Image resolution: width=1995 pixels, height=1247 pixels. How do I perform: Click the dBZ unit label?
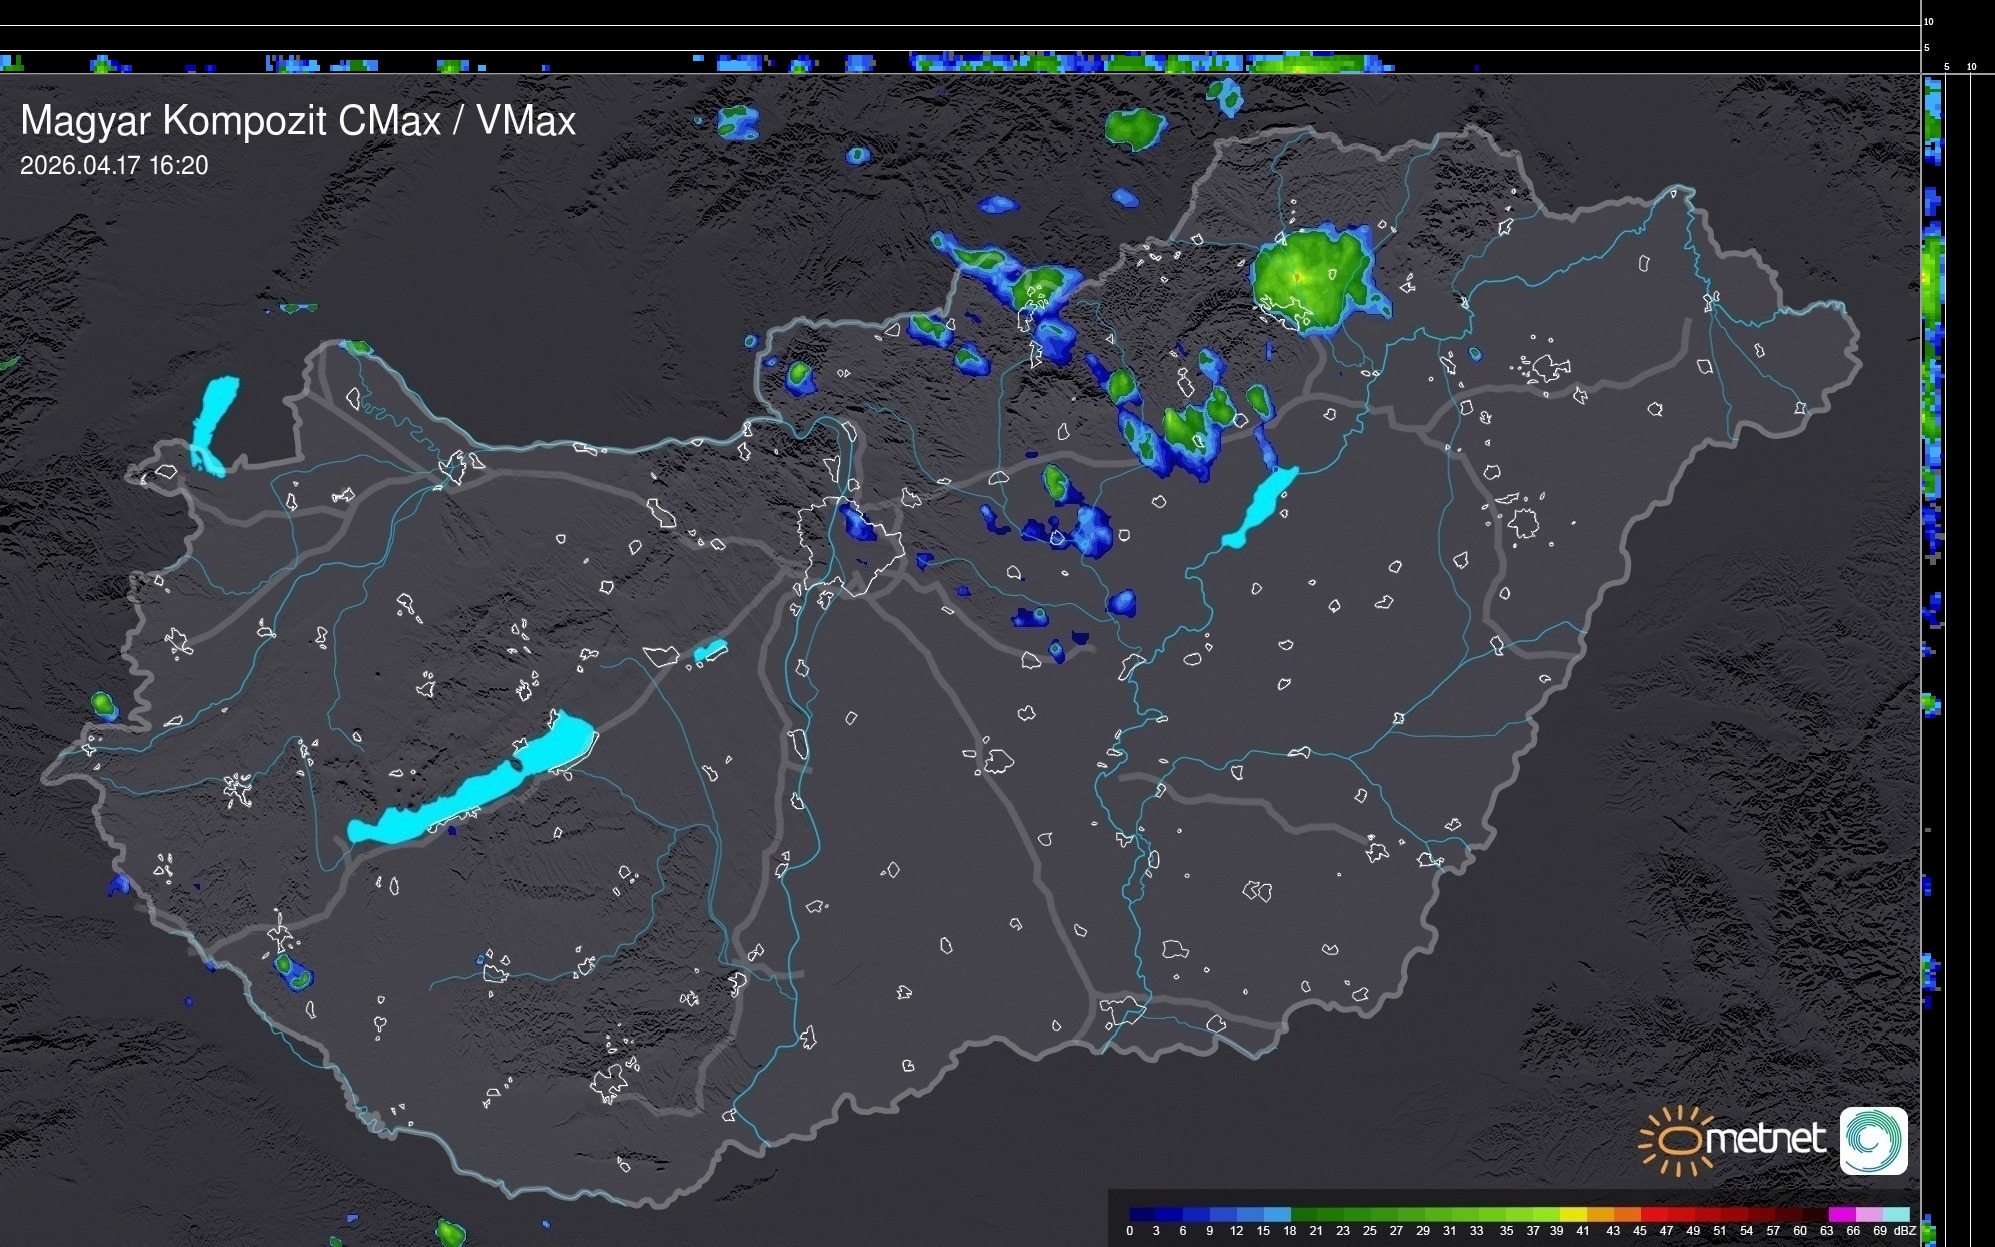coord(1905,1231)
